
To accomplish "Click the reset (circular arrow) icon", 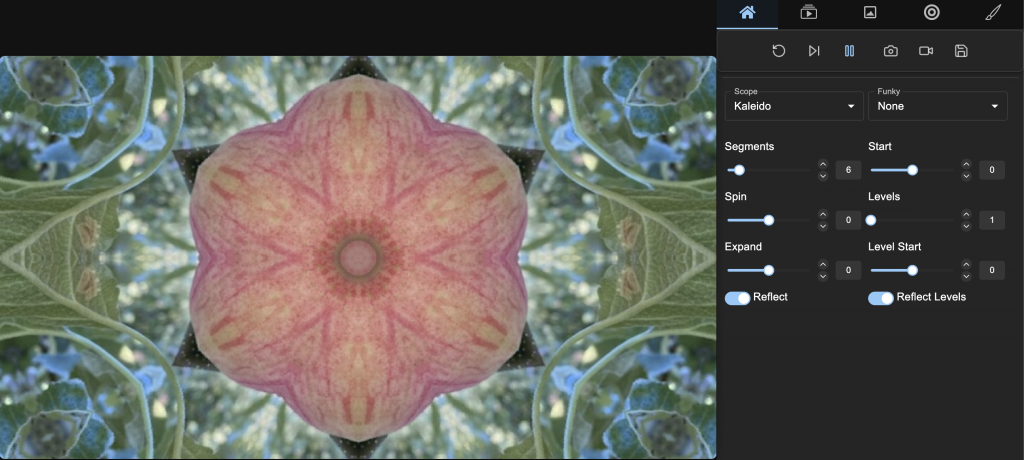I will (x=779, y=51).
